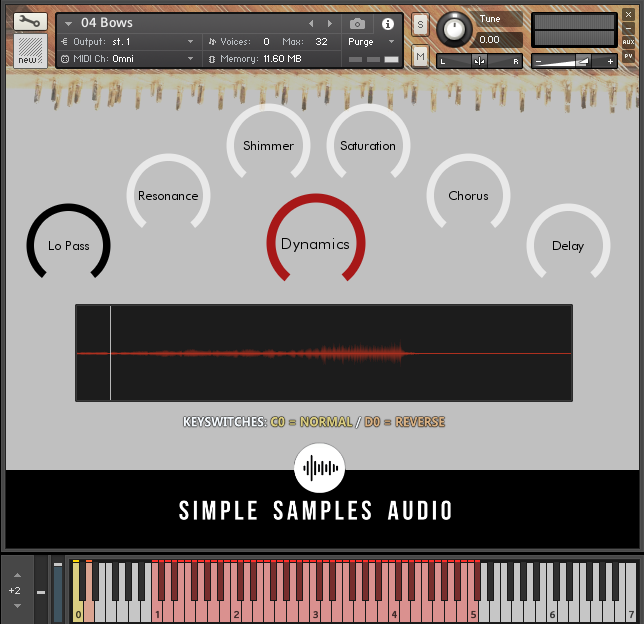Image resolution: width=644 pixels, height=624 pixels.
Task: Shift keyboard octave up with arrow
Action: click(x=17, y=575)
